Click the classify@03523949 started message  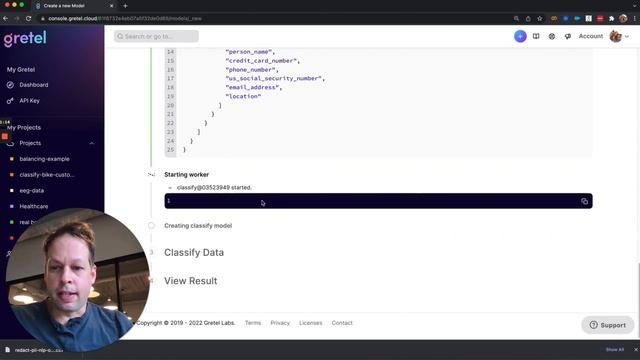tap(214, 187)
